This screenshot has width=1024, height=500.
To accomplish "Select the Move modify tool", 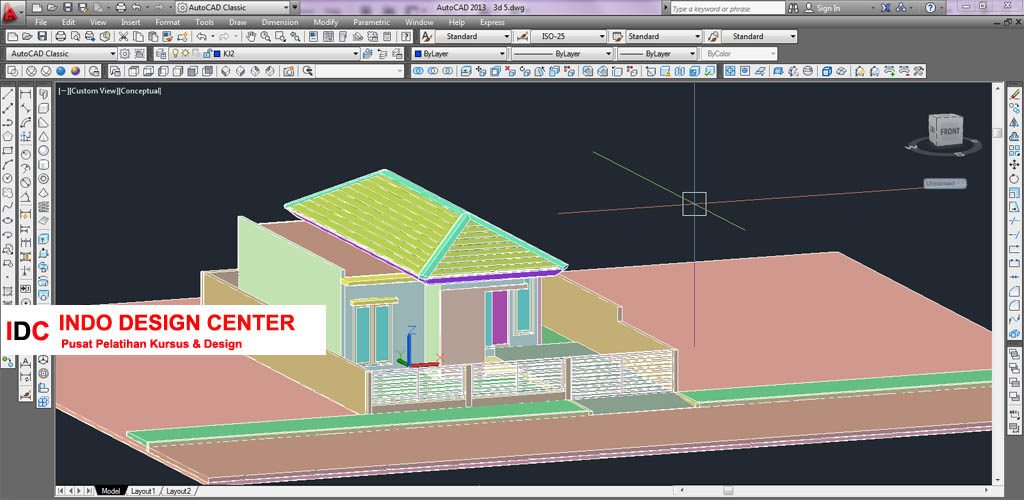I will click(x=1014, y=164).
